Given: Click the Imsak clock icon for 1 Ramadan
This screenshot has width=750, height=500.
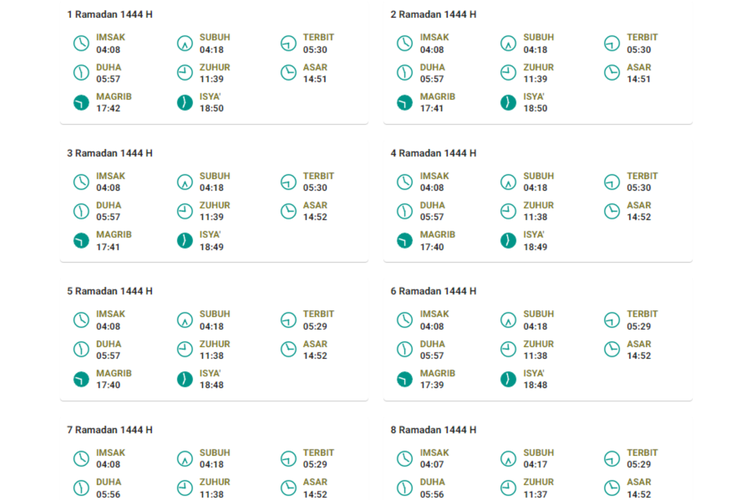Looking at the screenshot, I should tap(81, 43).
